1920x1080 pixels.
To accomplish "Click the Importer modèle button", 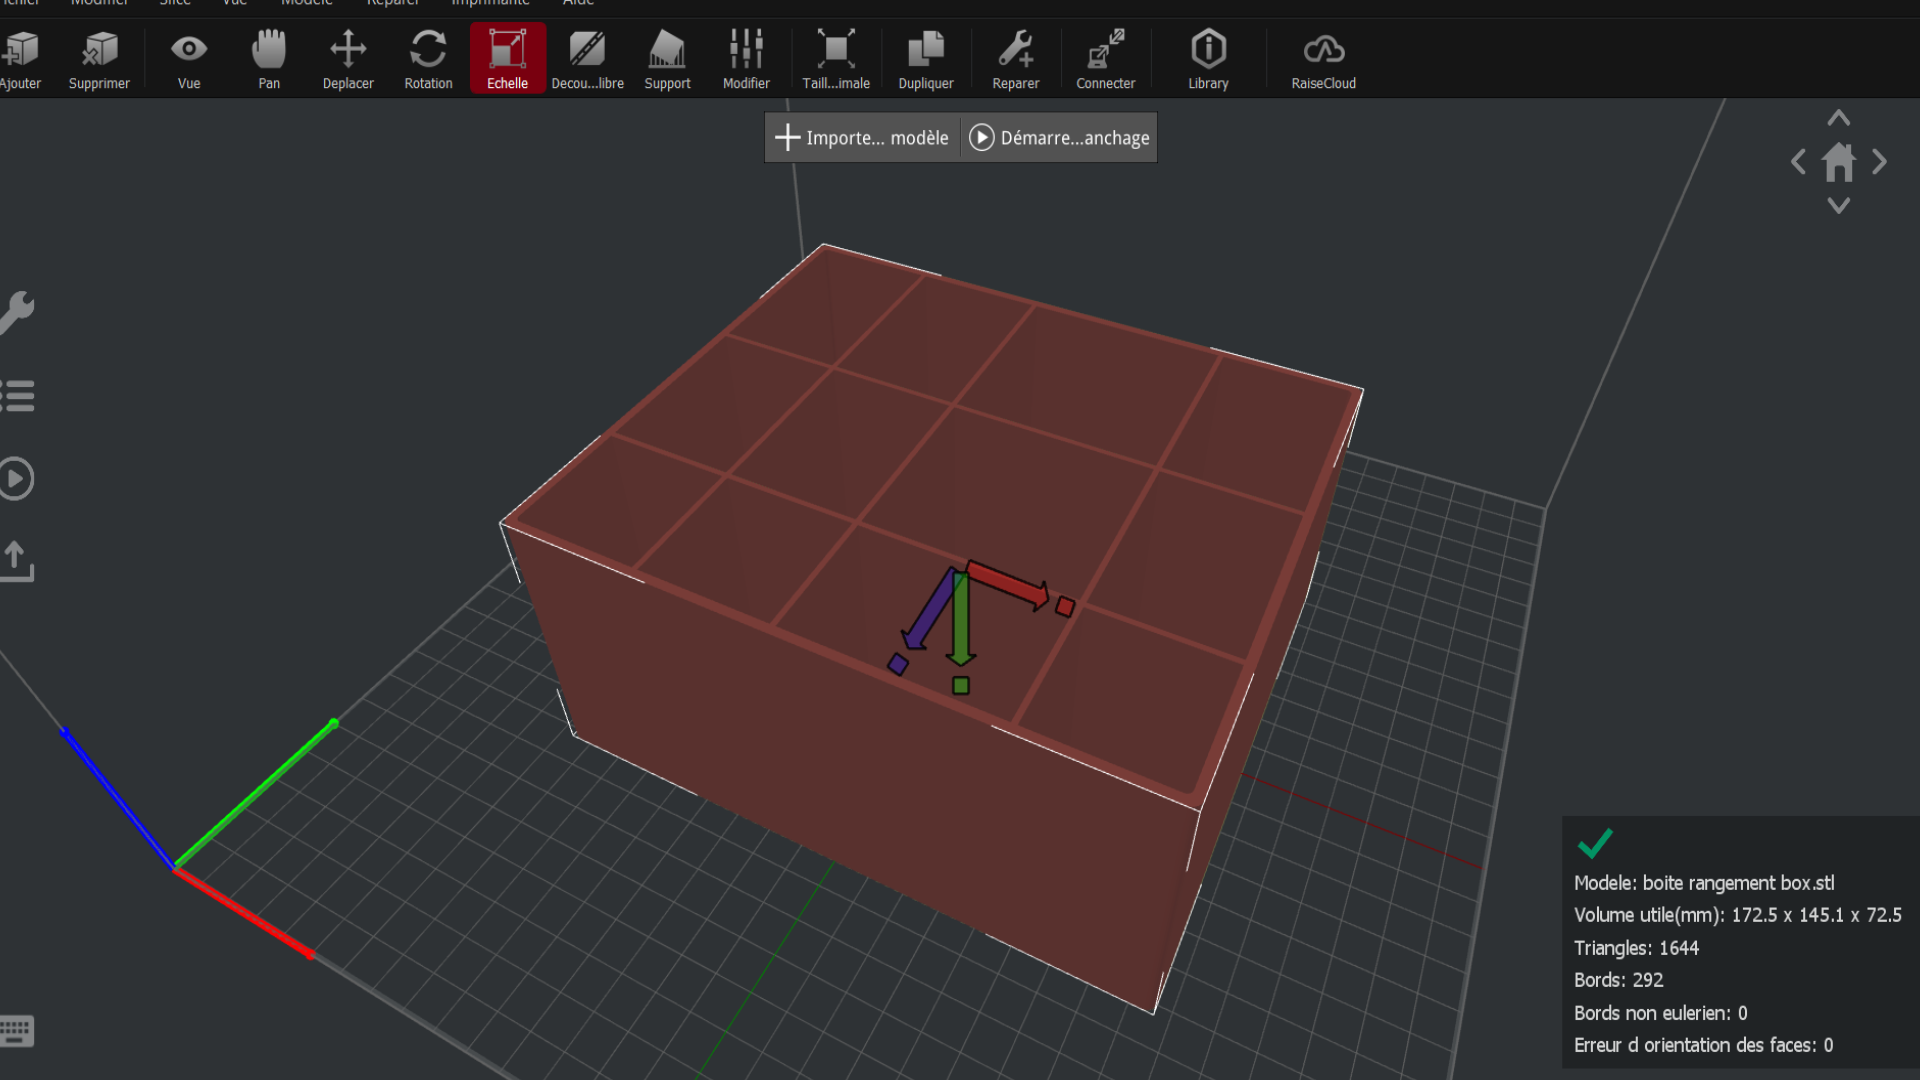I will click(x=862, y=137).
